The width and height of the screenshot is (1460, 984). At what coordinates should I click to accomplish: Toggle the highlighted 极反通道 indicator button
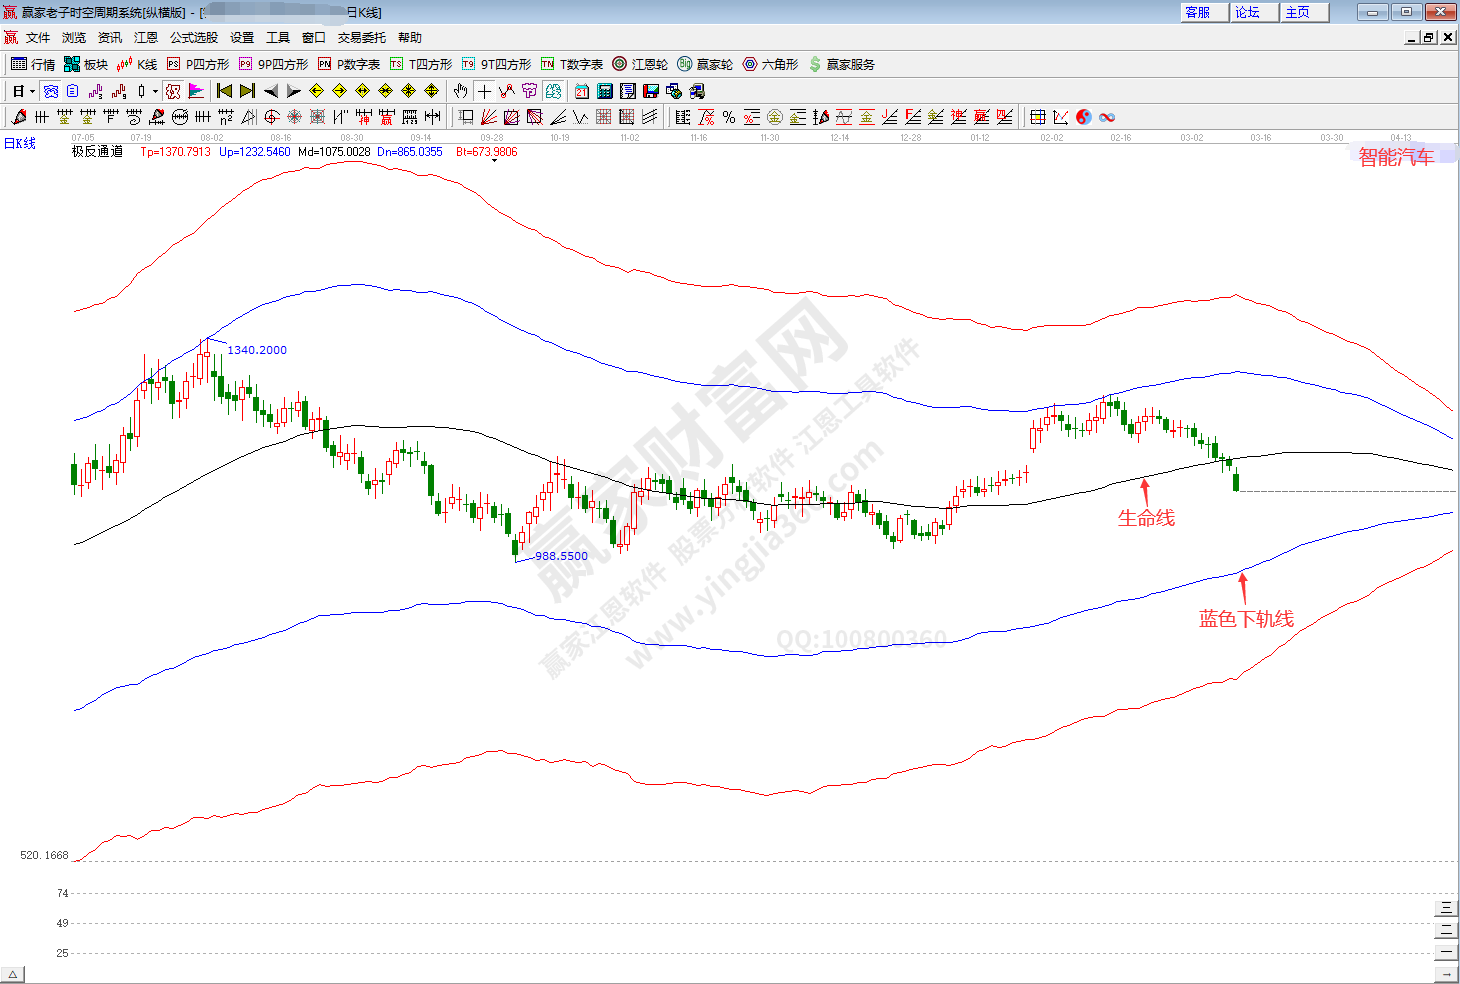(x=173, y=91)
